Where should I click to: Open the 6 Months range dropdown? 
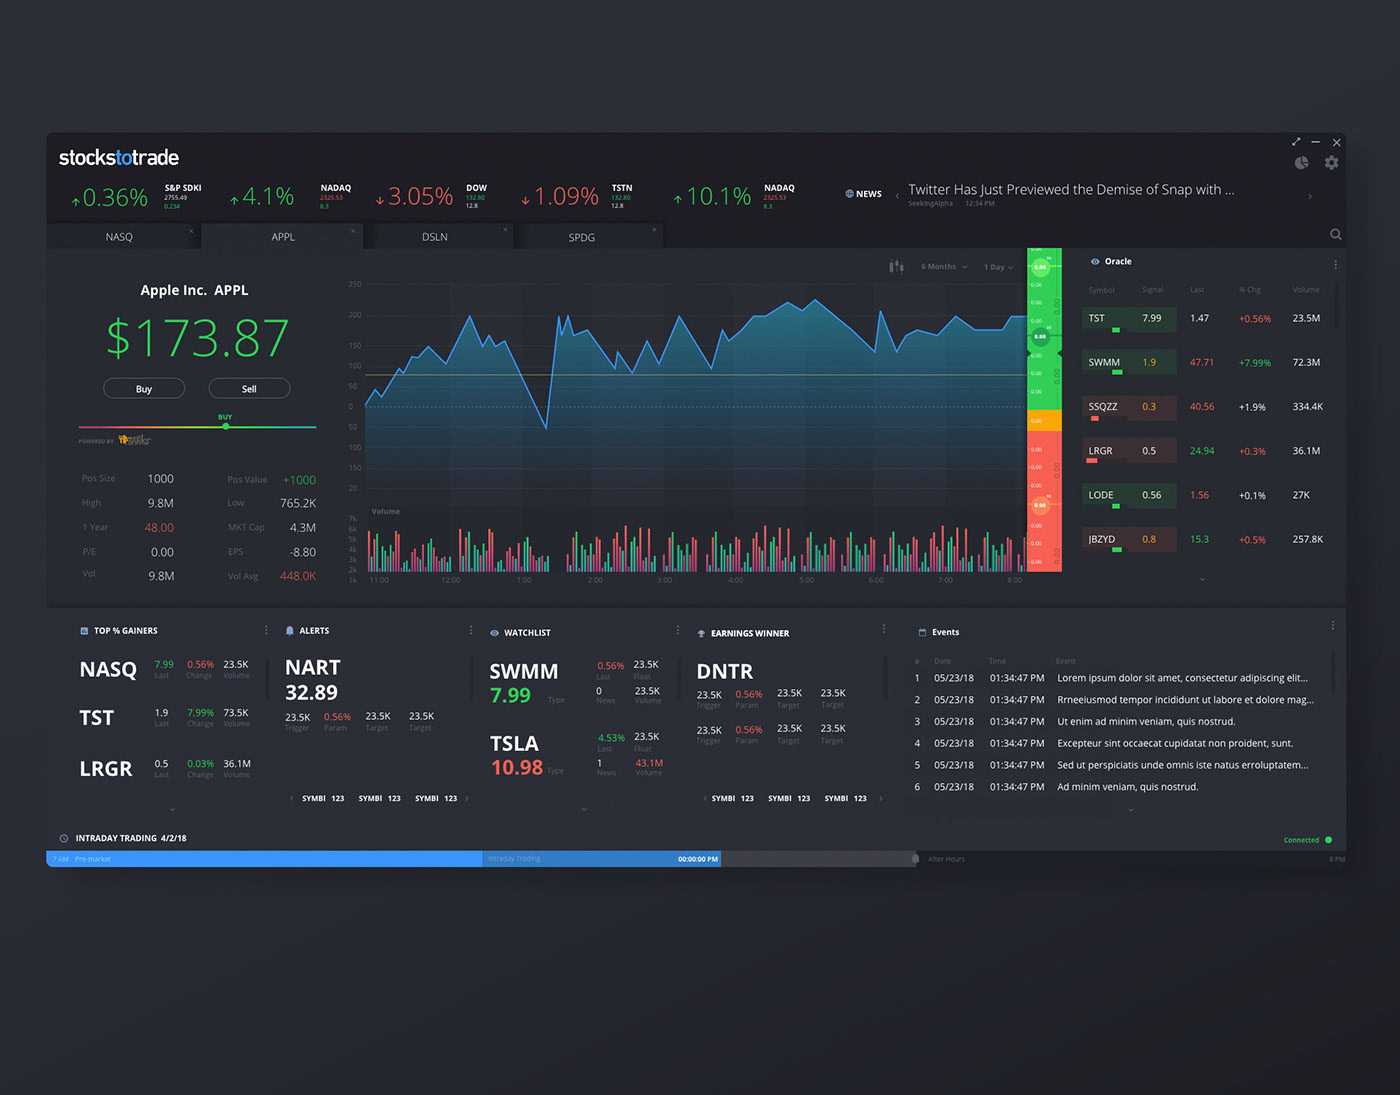(944, 267)
